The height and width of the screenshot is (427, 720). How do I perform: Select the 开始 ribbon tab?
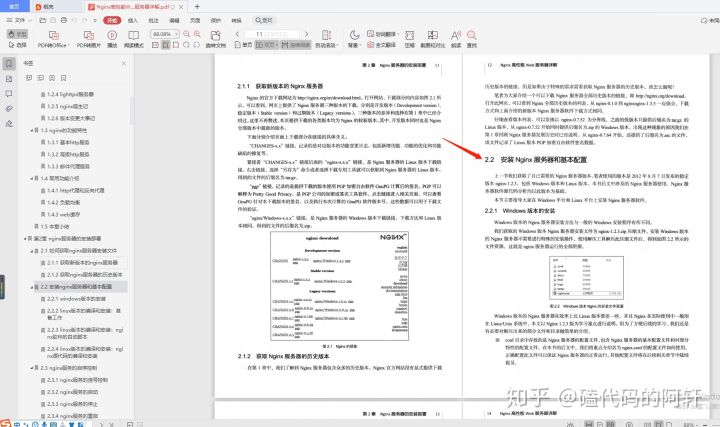point(112,20)
